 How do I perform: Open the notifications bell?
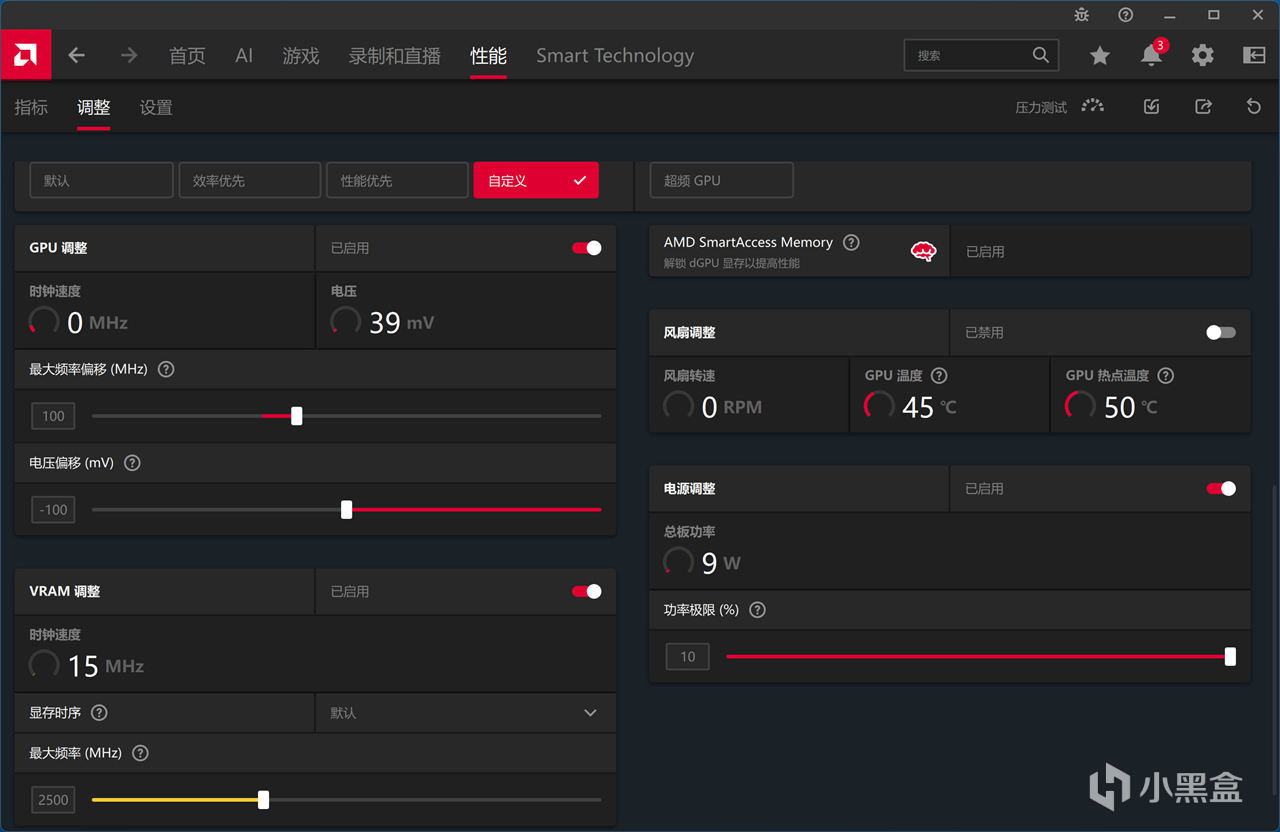pos(1152,56)
